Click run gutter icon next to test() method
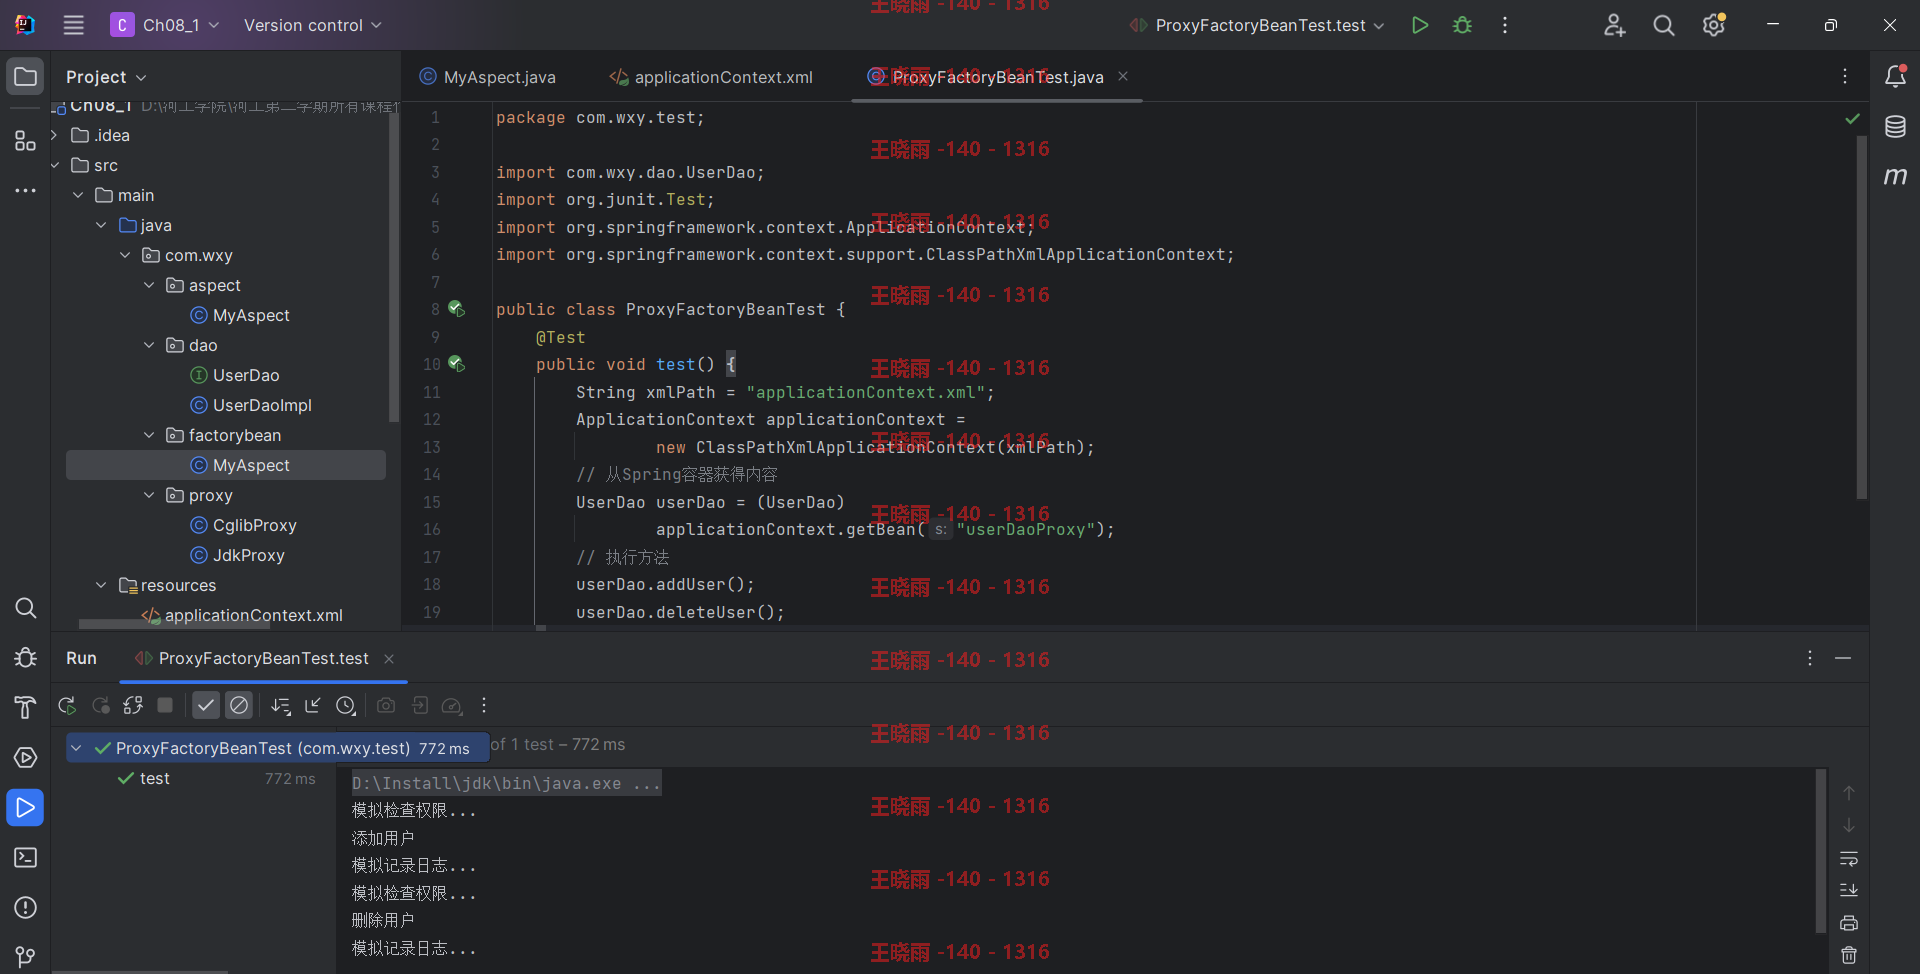The width and height of the screenshot is (1920, 974). [x=456, y=364]
